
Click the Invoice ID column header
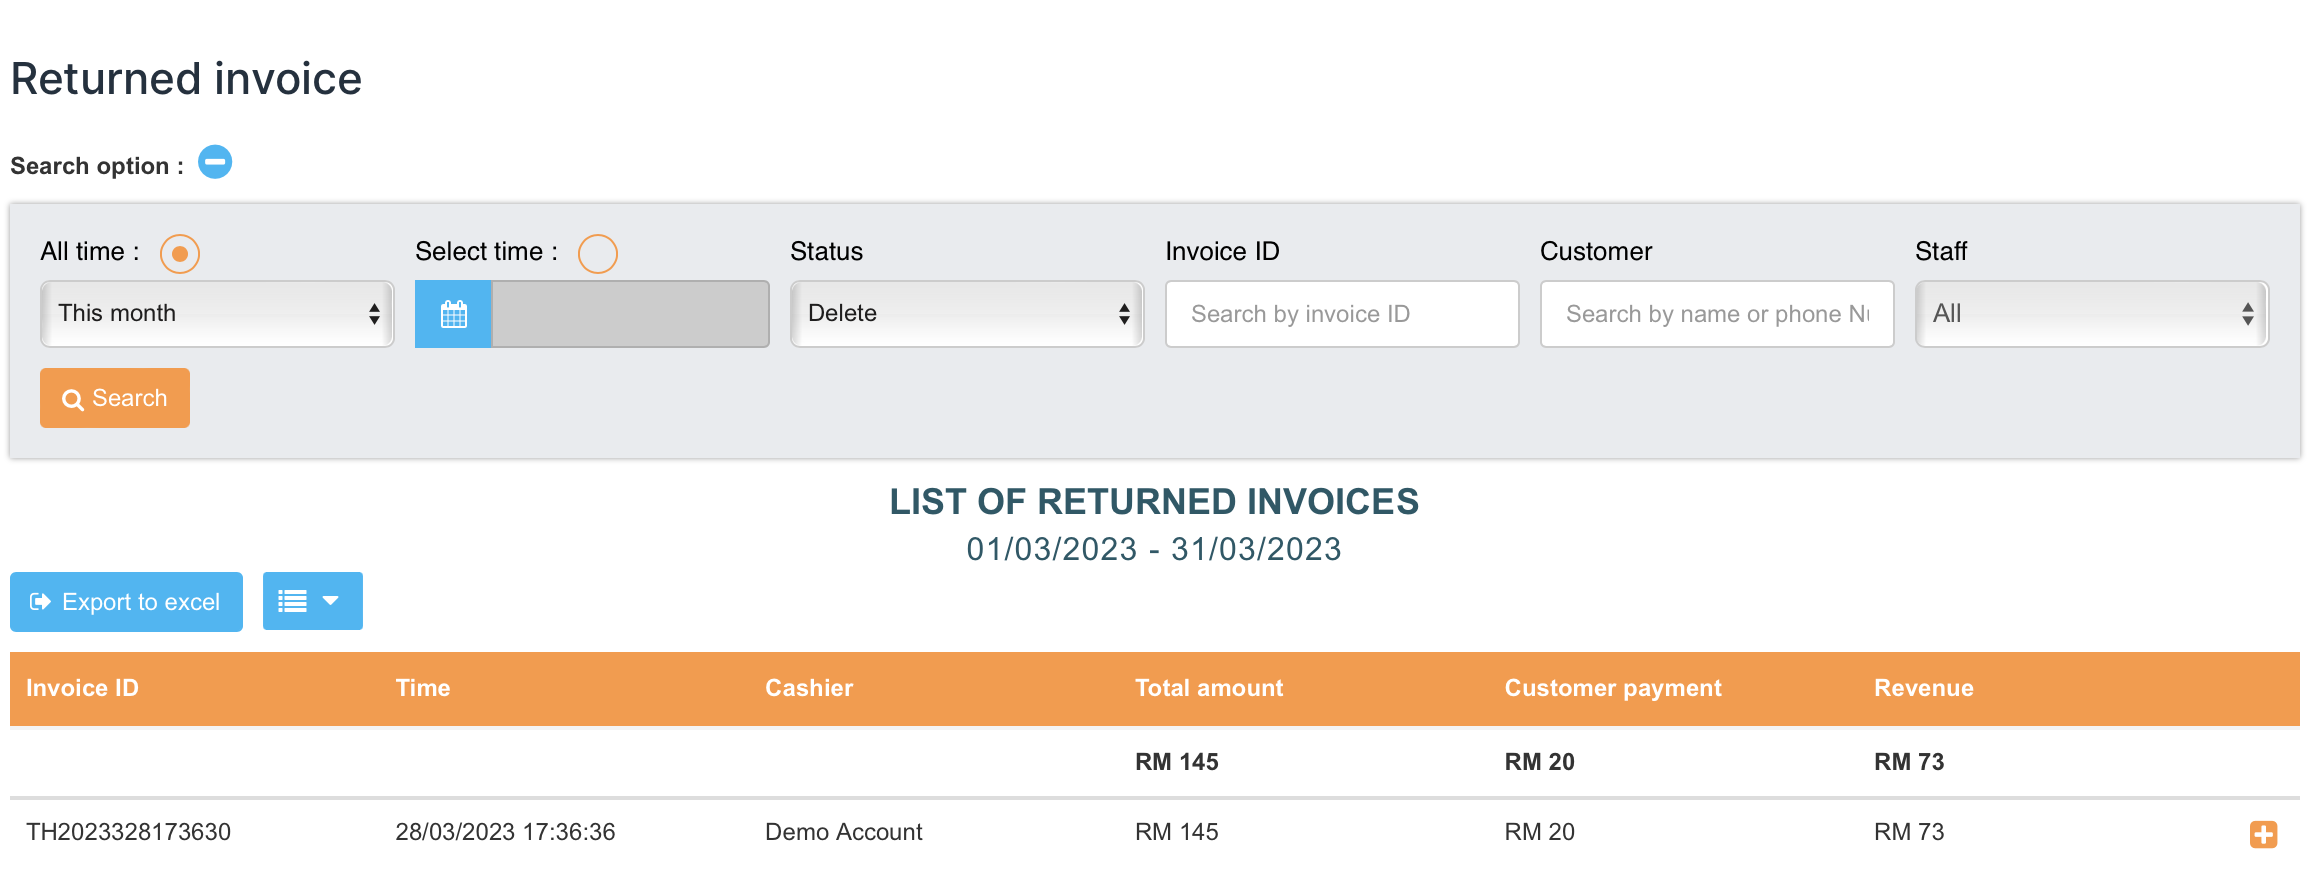[x=82, y=688]
